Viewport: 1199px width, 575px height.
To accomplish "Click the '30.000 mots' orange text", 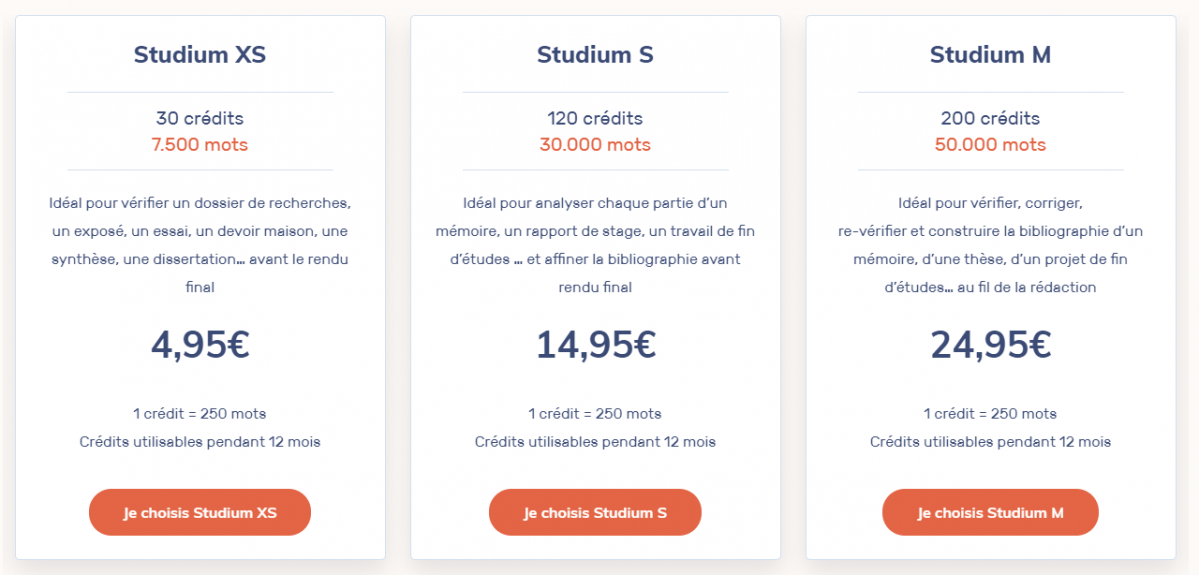I will coord(595,145).
